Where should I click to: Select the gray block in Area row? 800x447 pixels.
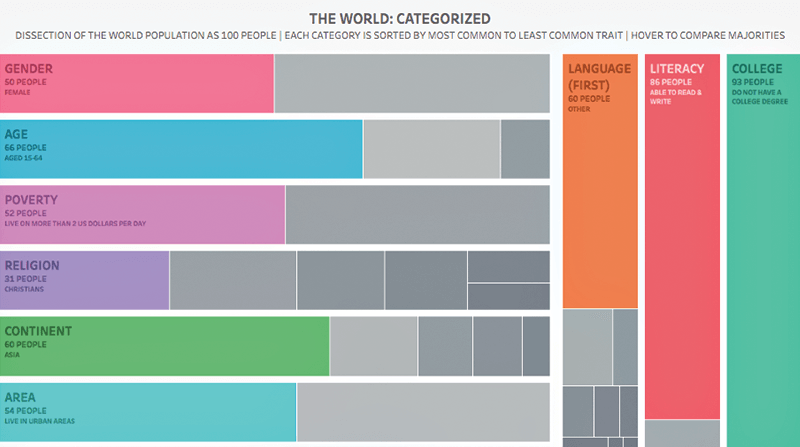[422, 411]
